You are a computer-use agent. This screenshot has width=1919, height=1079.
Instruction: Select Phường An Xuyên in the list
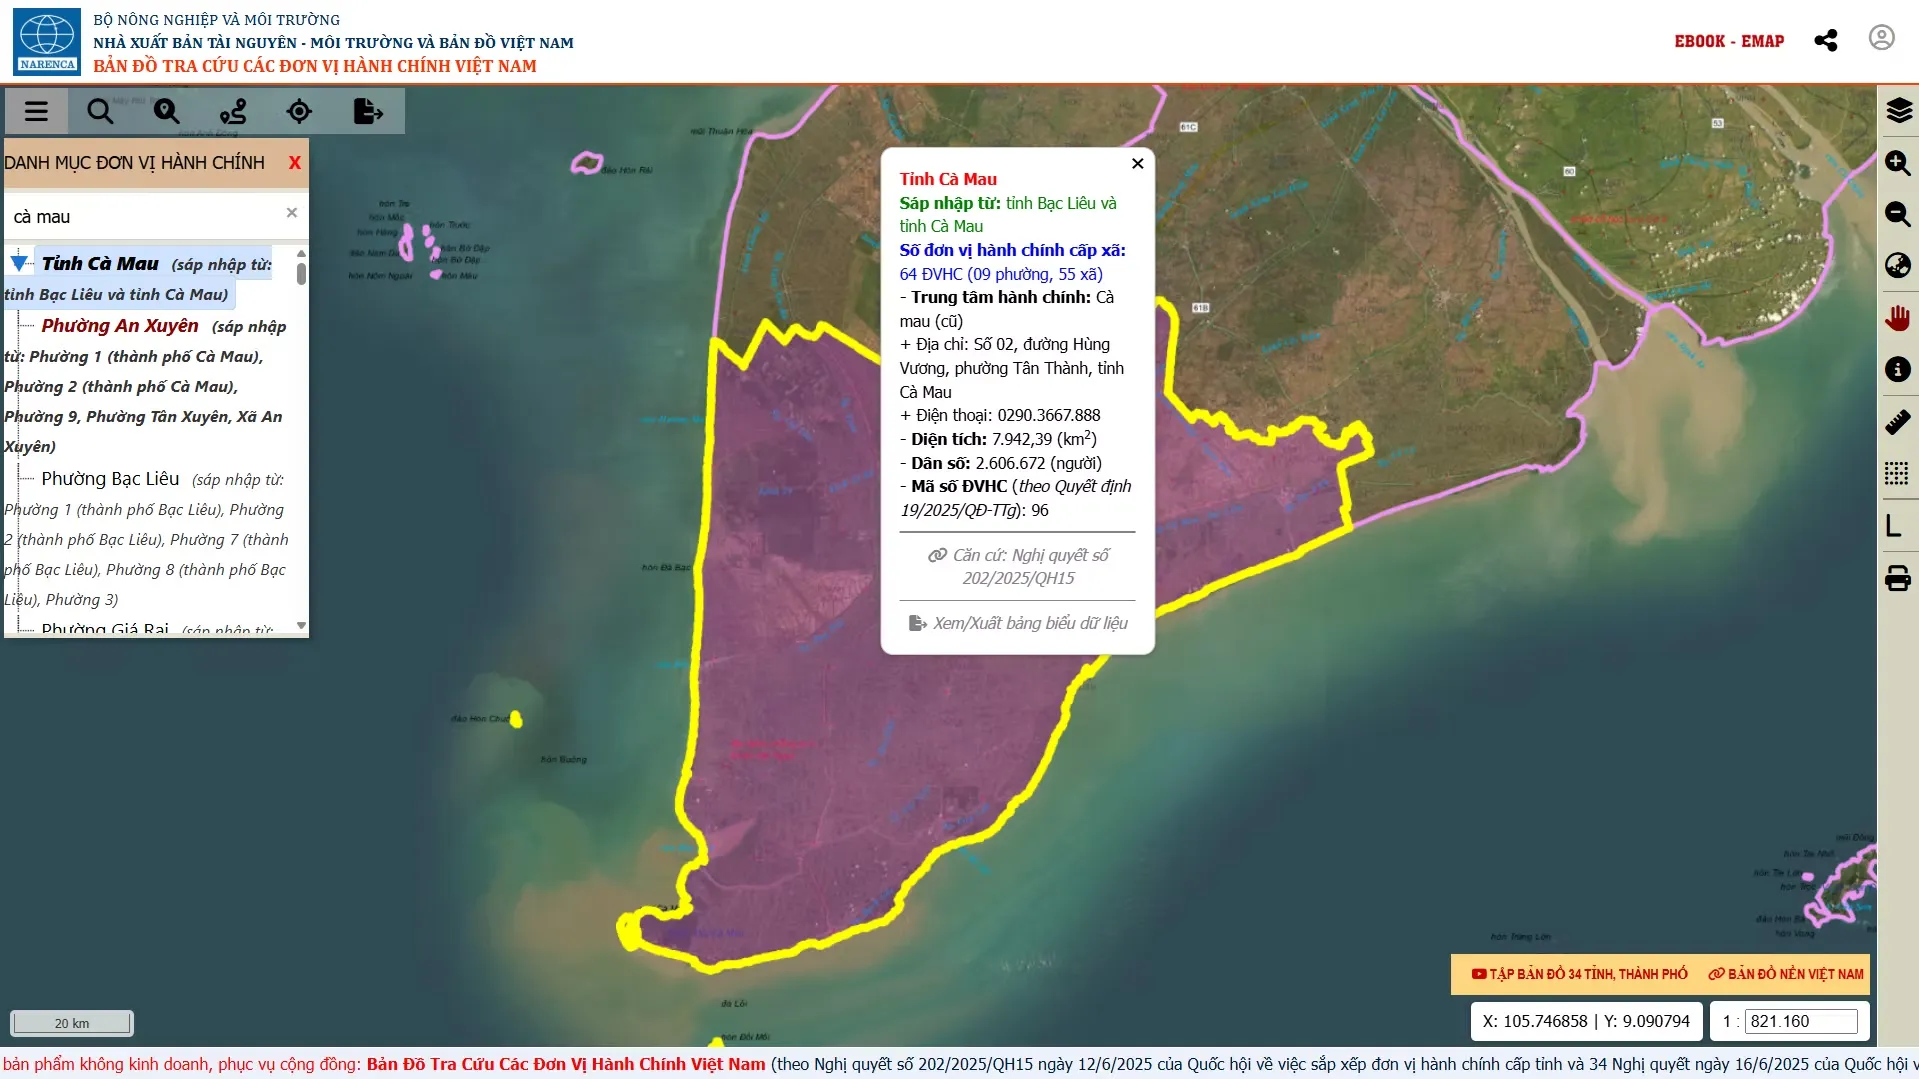(120, 326)
